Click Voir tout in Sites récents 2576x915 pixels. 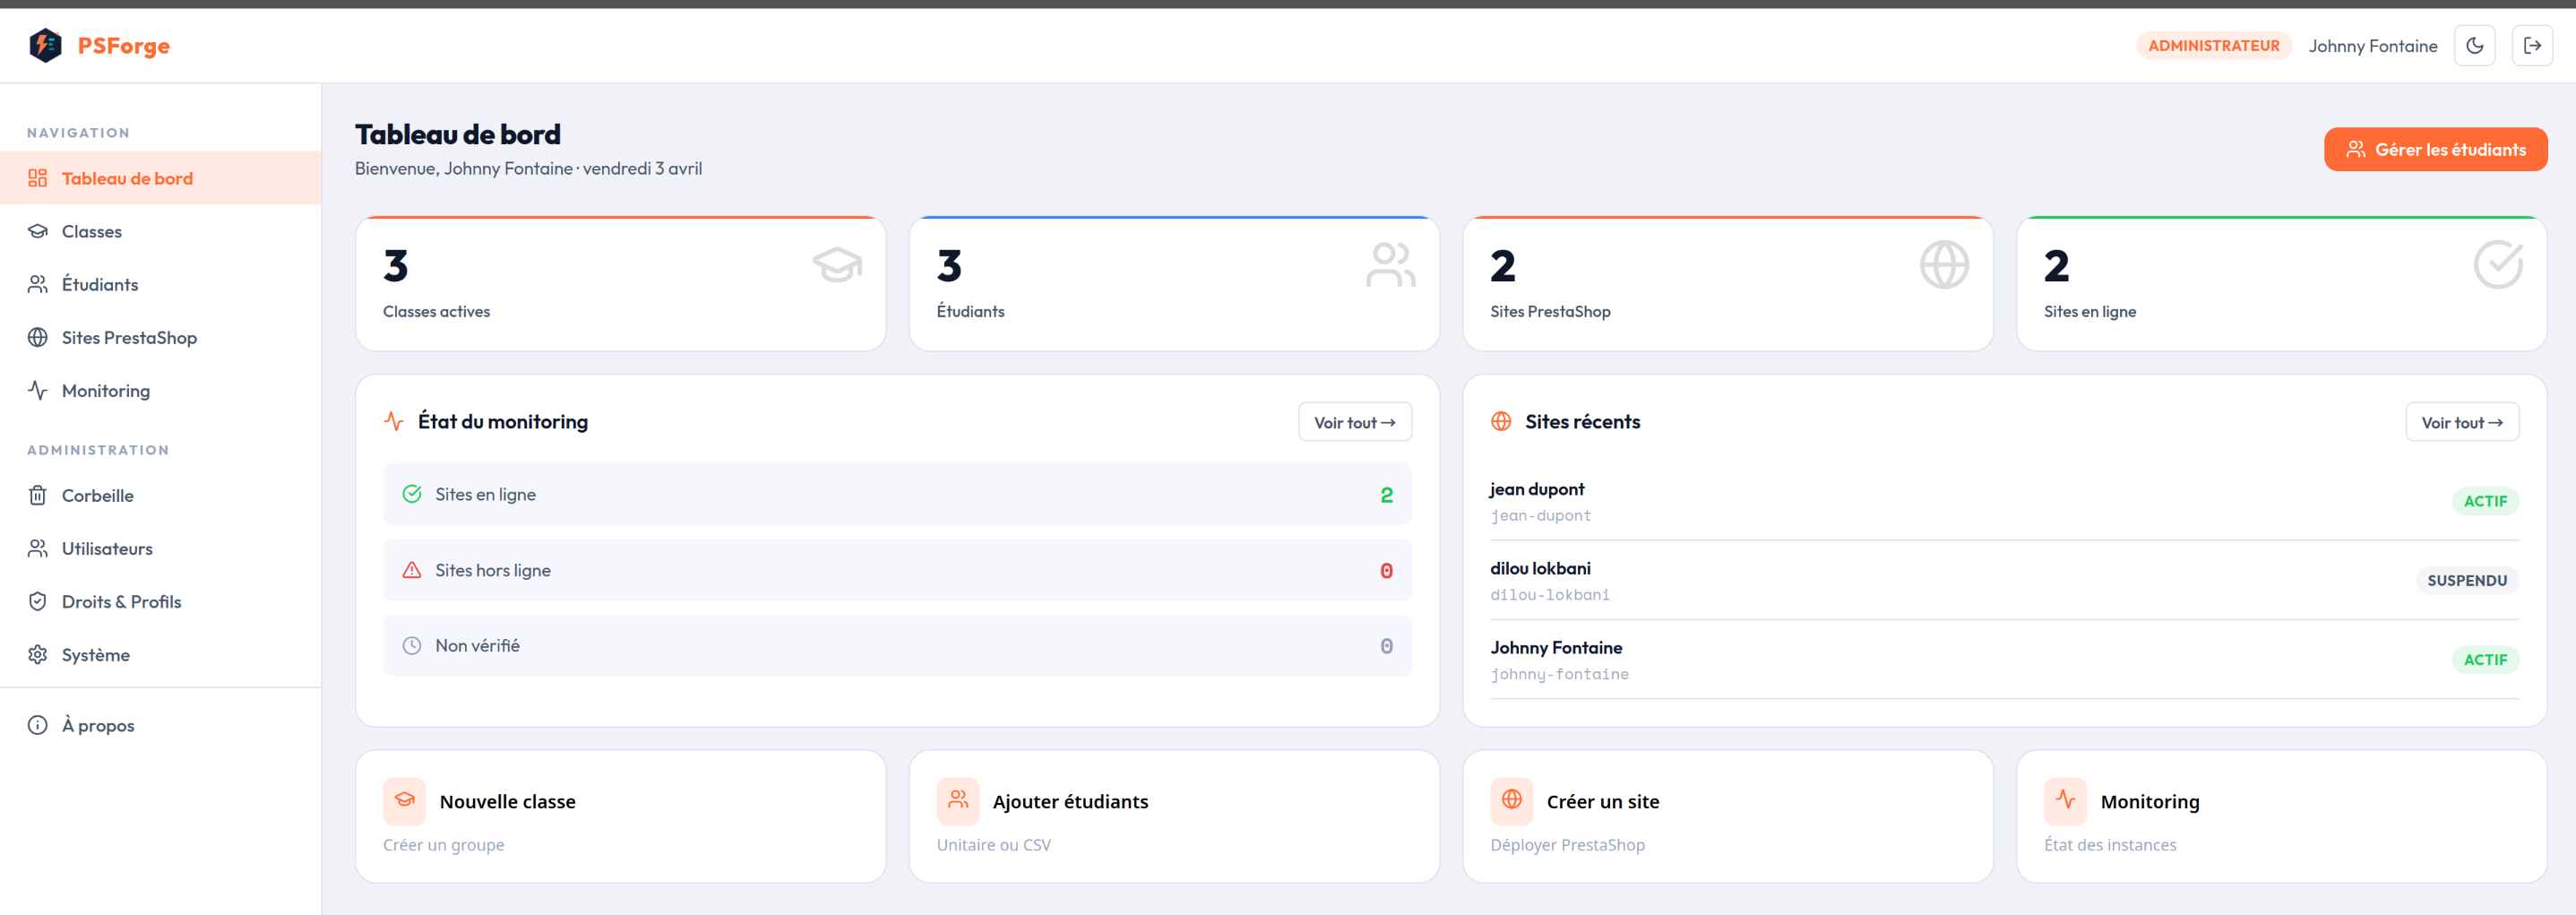2461,422
